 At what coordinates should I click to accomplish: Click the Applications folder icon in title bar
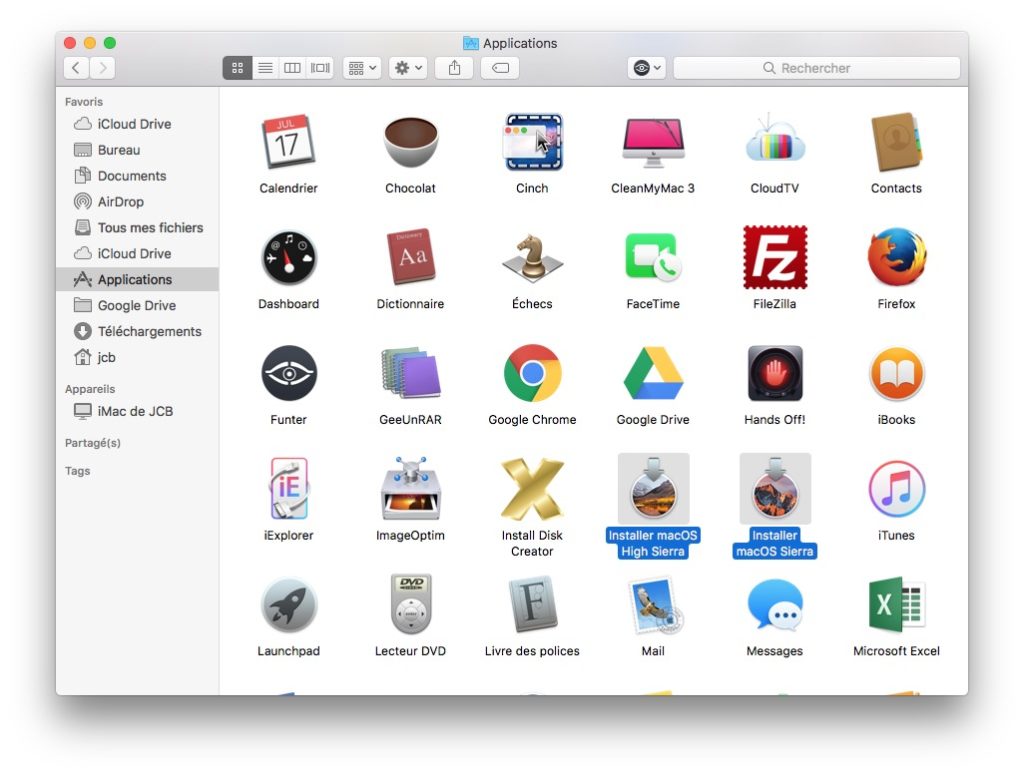click(470, 43)
